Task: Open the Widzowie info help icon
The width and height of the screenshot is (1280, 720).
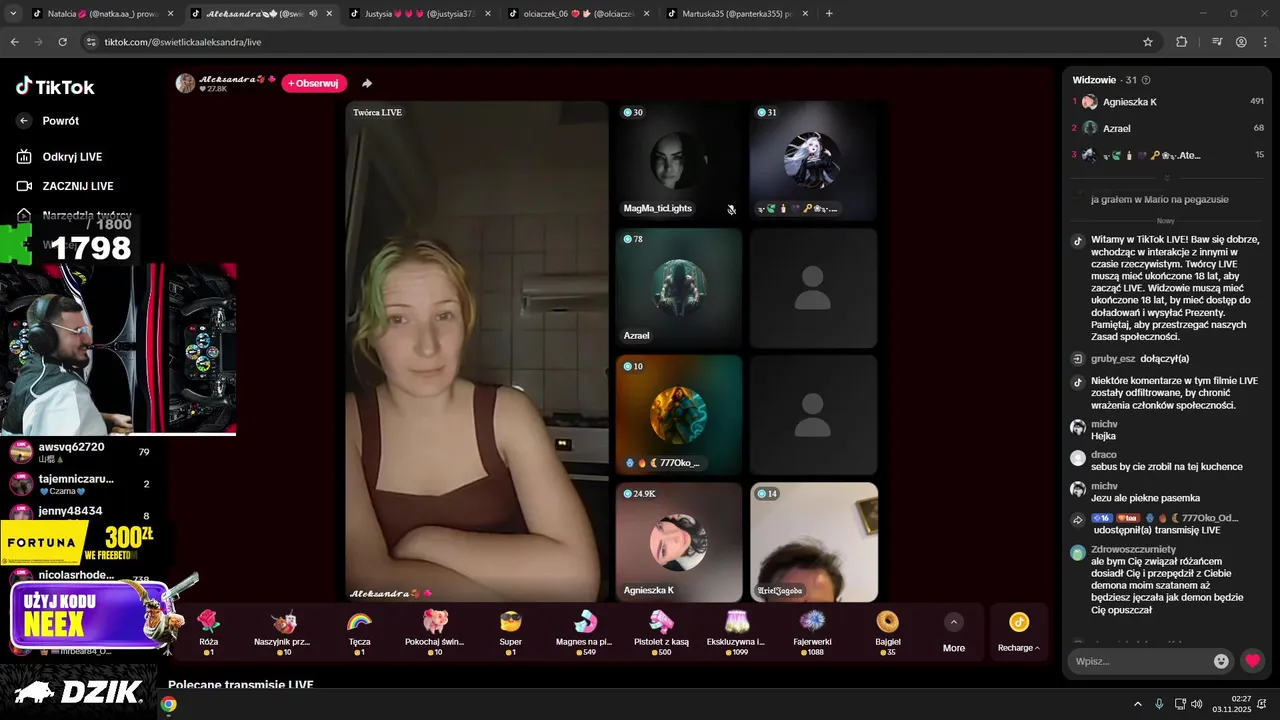Action: point(1146,80)
